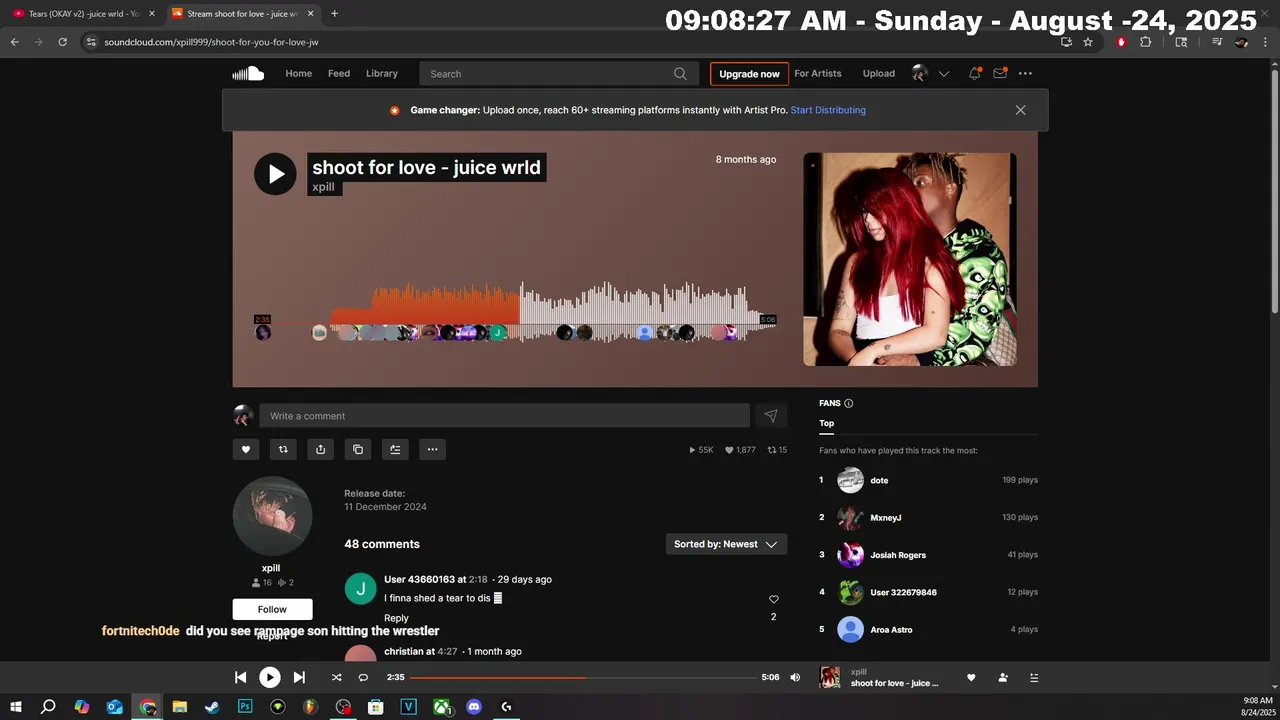Like current track in player bar
The image size is (1280, 720).
coord(971,677)
